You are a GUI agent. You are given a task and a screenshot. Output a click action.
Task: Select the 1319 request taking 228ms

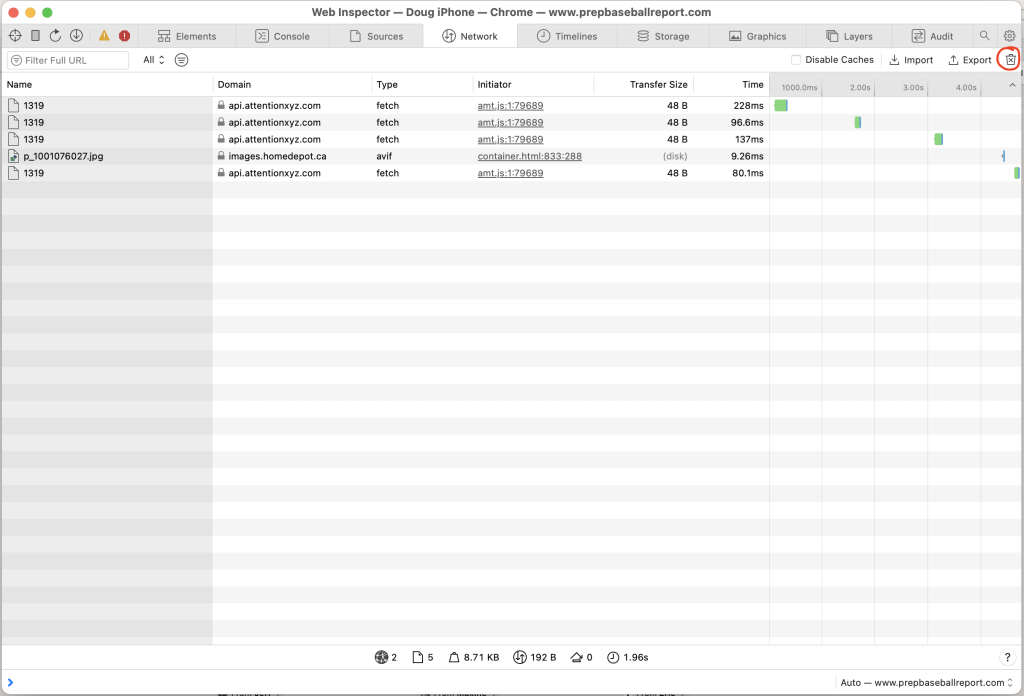[x=512, y=105]
